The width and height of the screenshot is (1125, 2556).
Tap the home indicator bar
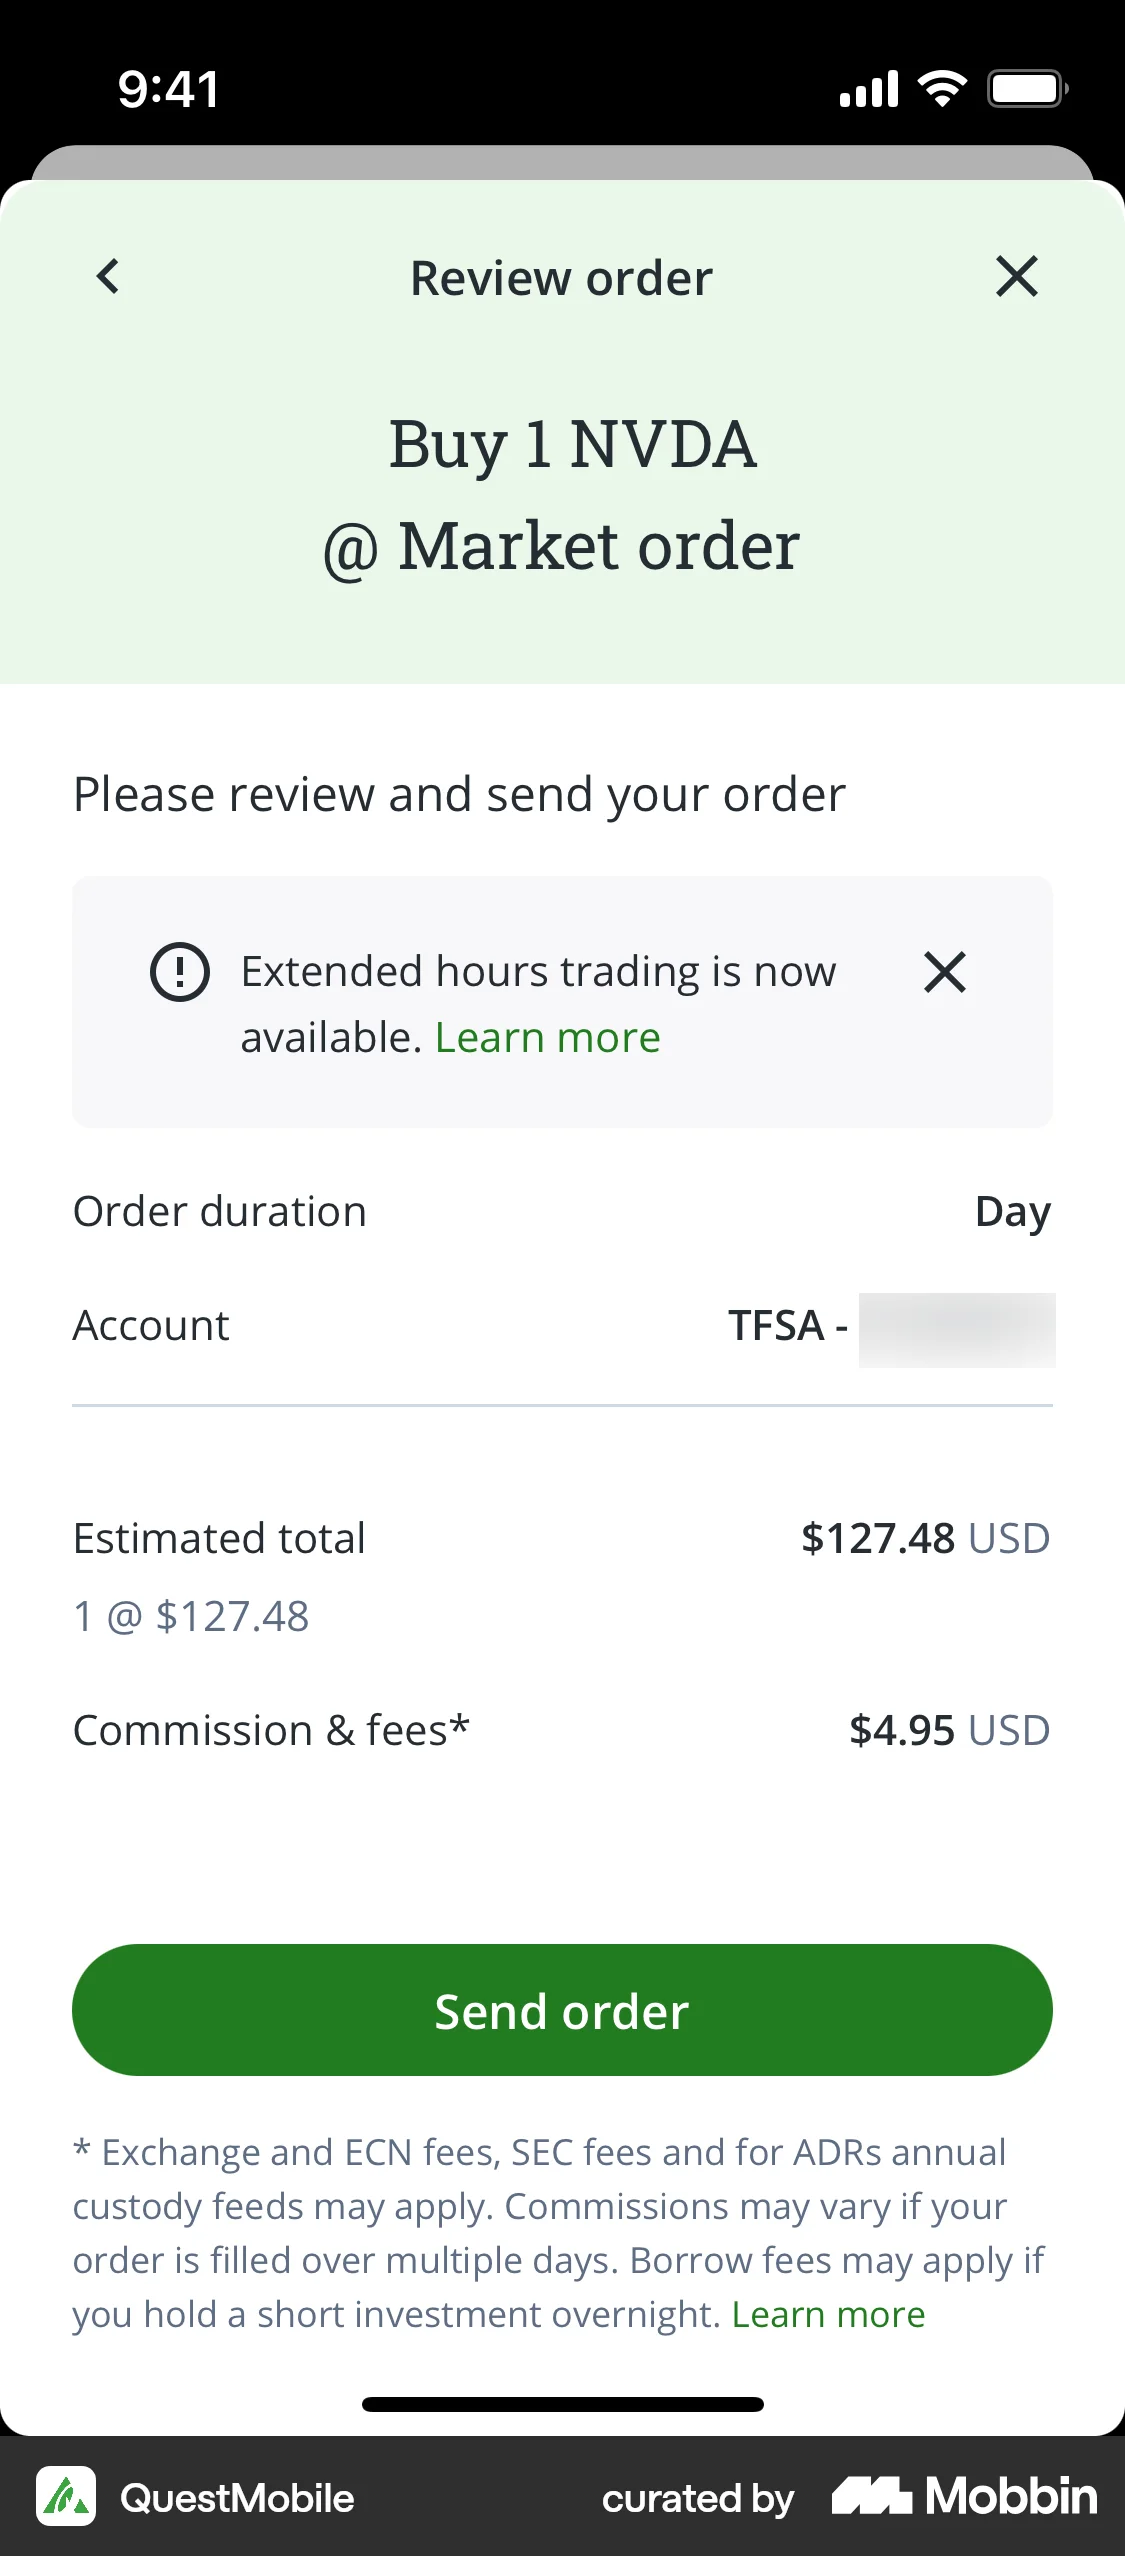click(x=562, y=2404)
